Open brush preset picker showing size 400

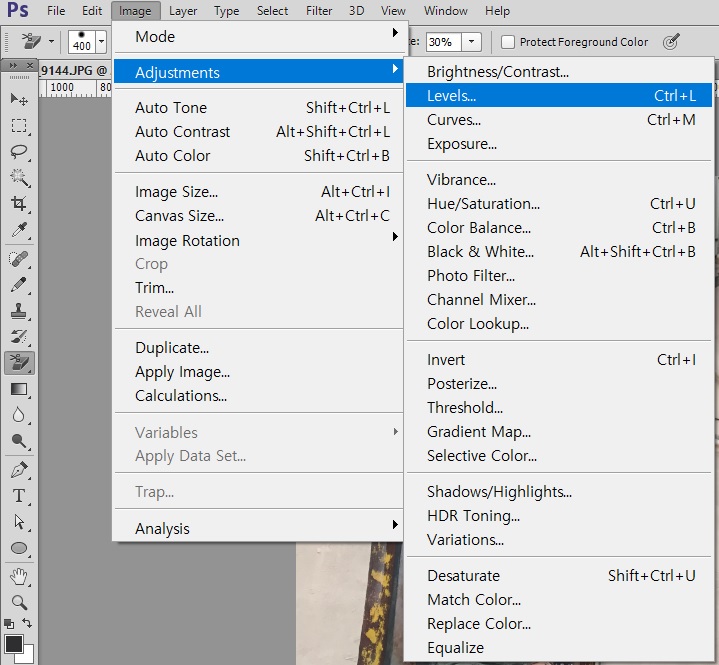point(101,42)
